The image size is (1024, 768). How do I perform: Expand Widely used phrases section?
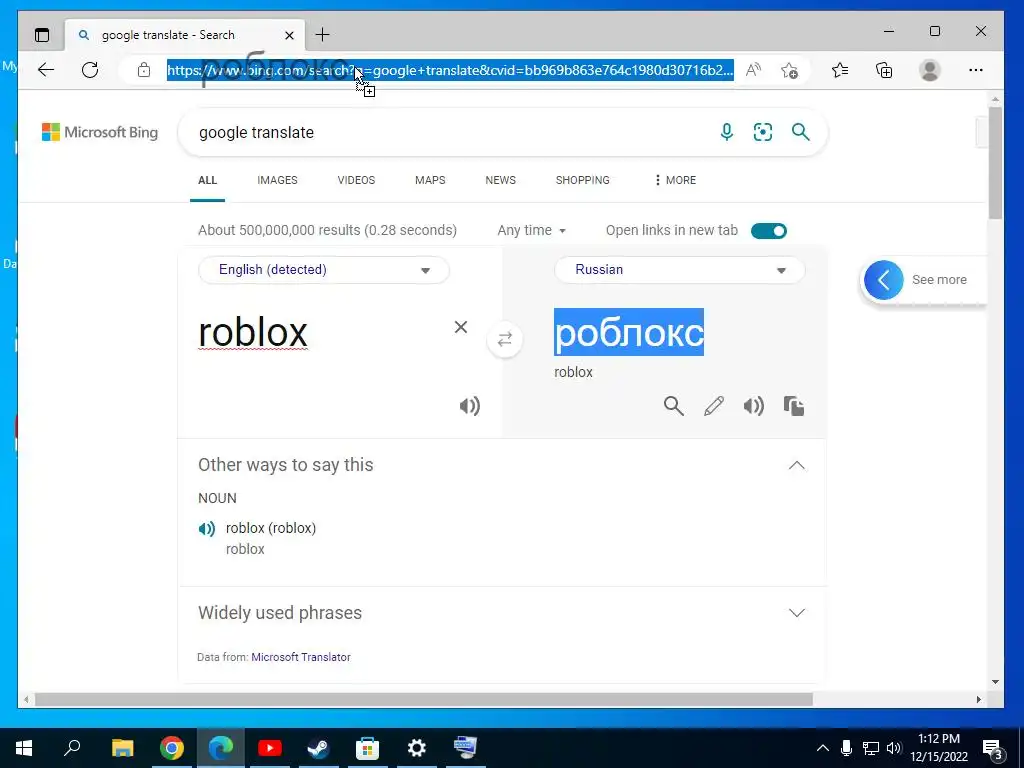pyautogui.click(x=796, y=613)
